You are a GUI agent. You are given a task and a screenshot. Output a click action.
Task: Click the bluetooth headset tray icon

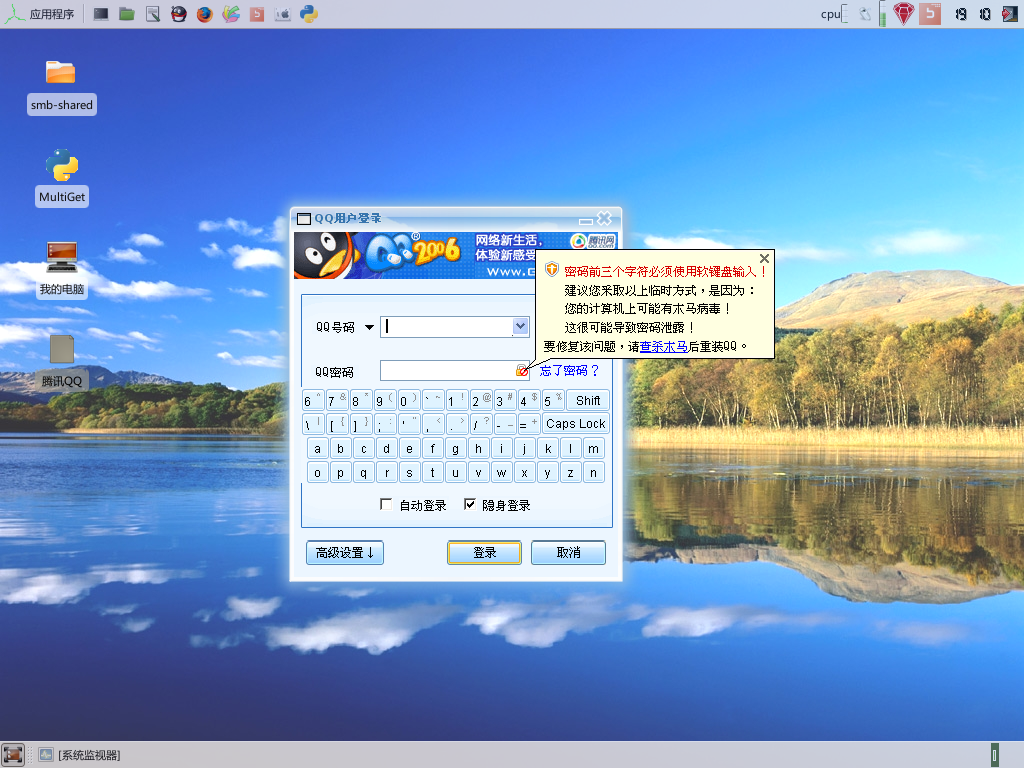point(865,14)
